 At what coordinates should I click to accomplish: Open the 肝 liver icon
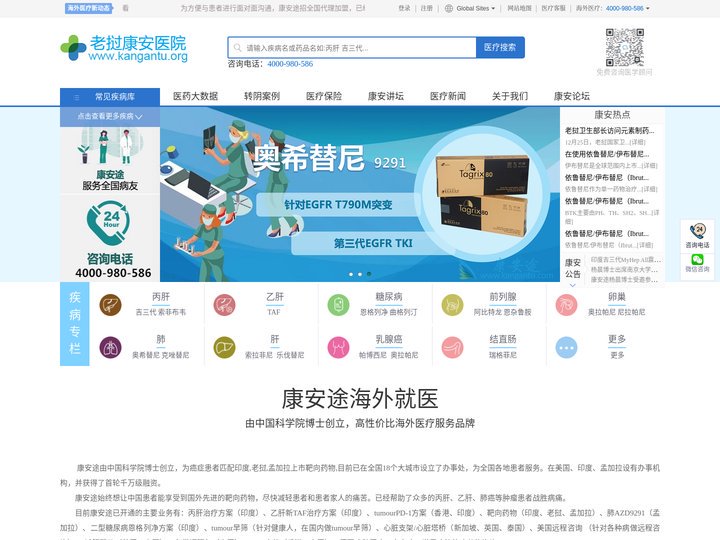tap(224, 348)
